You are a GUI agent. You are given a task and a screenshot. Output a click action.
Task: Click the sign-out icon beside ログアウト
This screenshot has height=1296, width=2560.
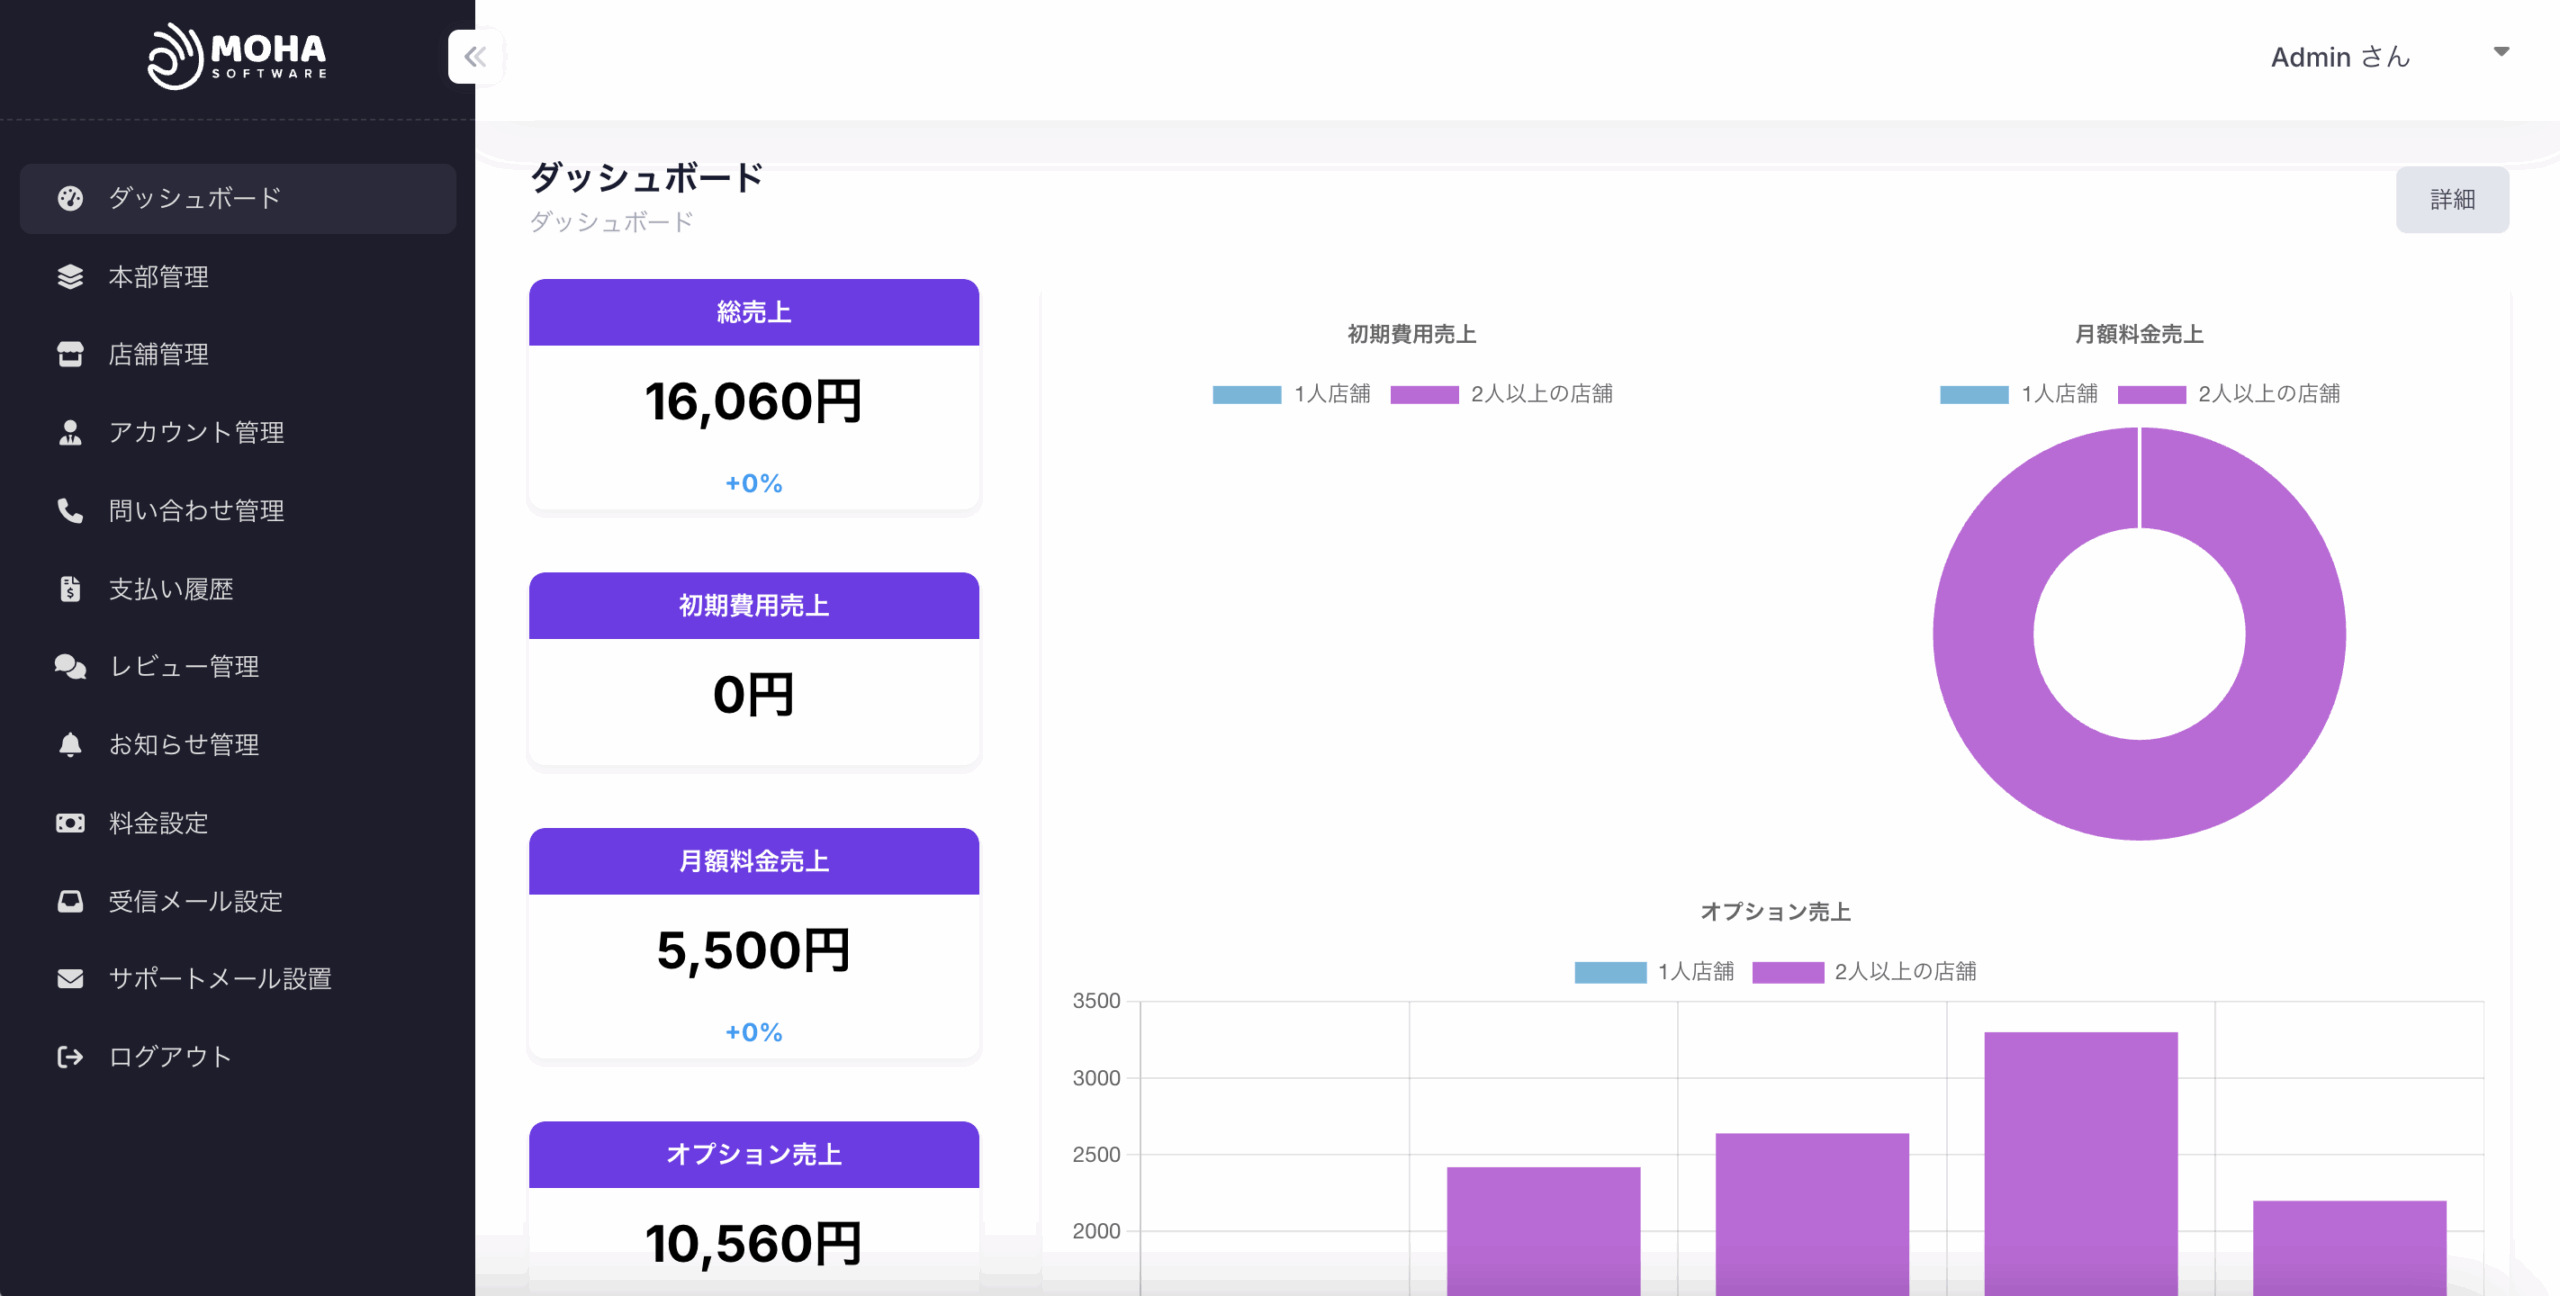pos(70,1057)
